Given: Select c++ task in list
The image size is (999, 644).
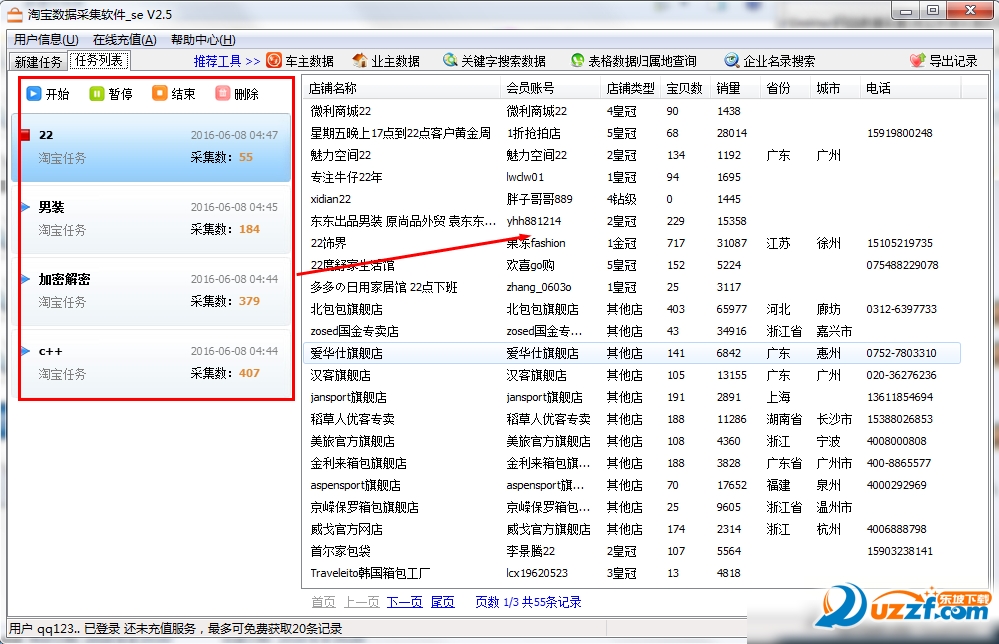Looking at the screenshot, I should tap(151, 363).
